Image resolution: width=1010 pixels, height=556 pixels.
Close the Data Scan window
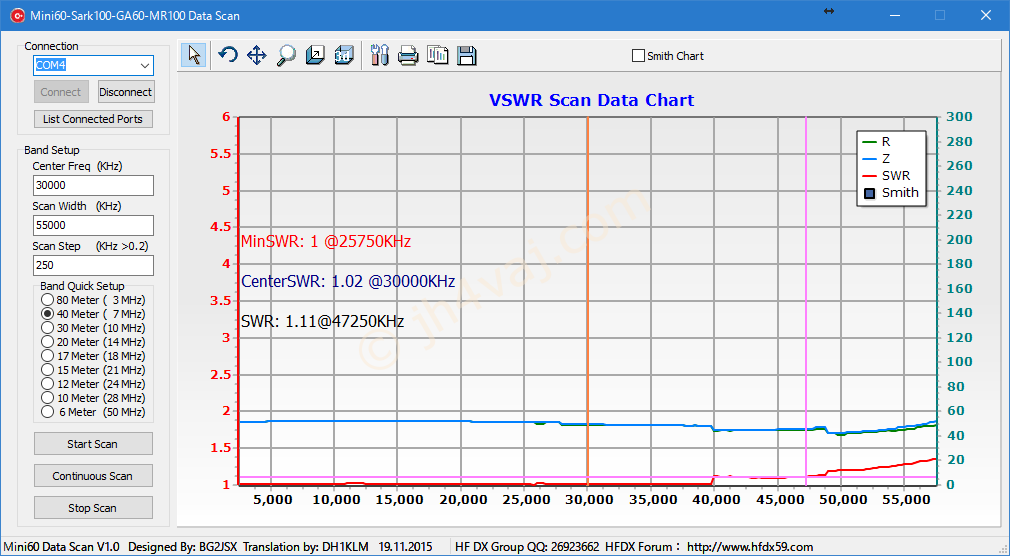[x=986, y=15]
